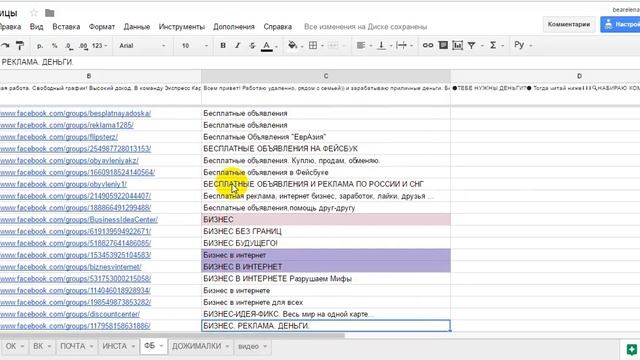Click the paint format roller icon

coord(19,46)
